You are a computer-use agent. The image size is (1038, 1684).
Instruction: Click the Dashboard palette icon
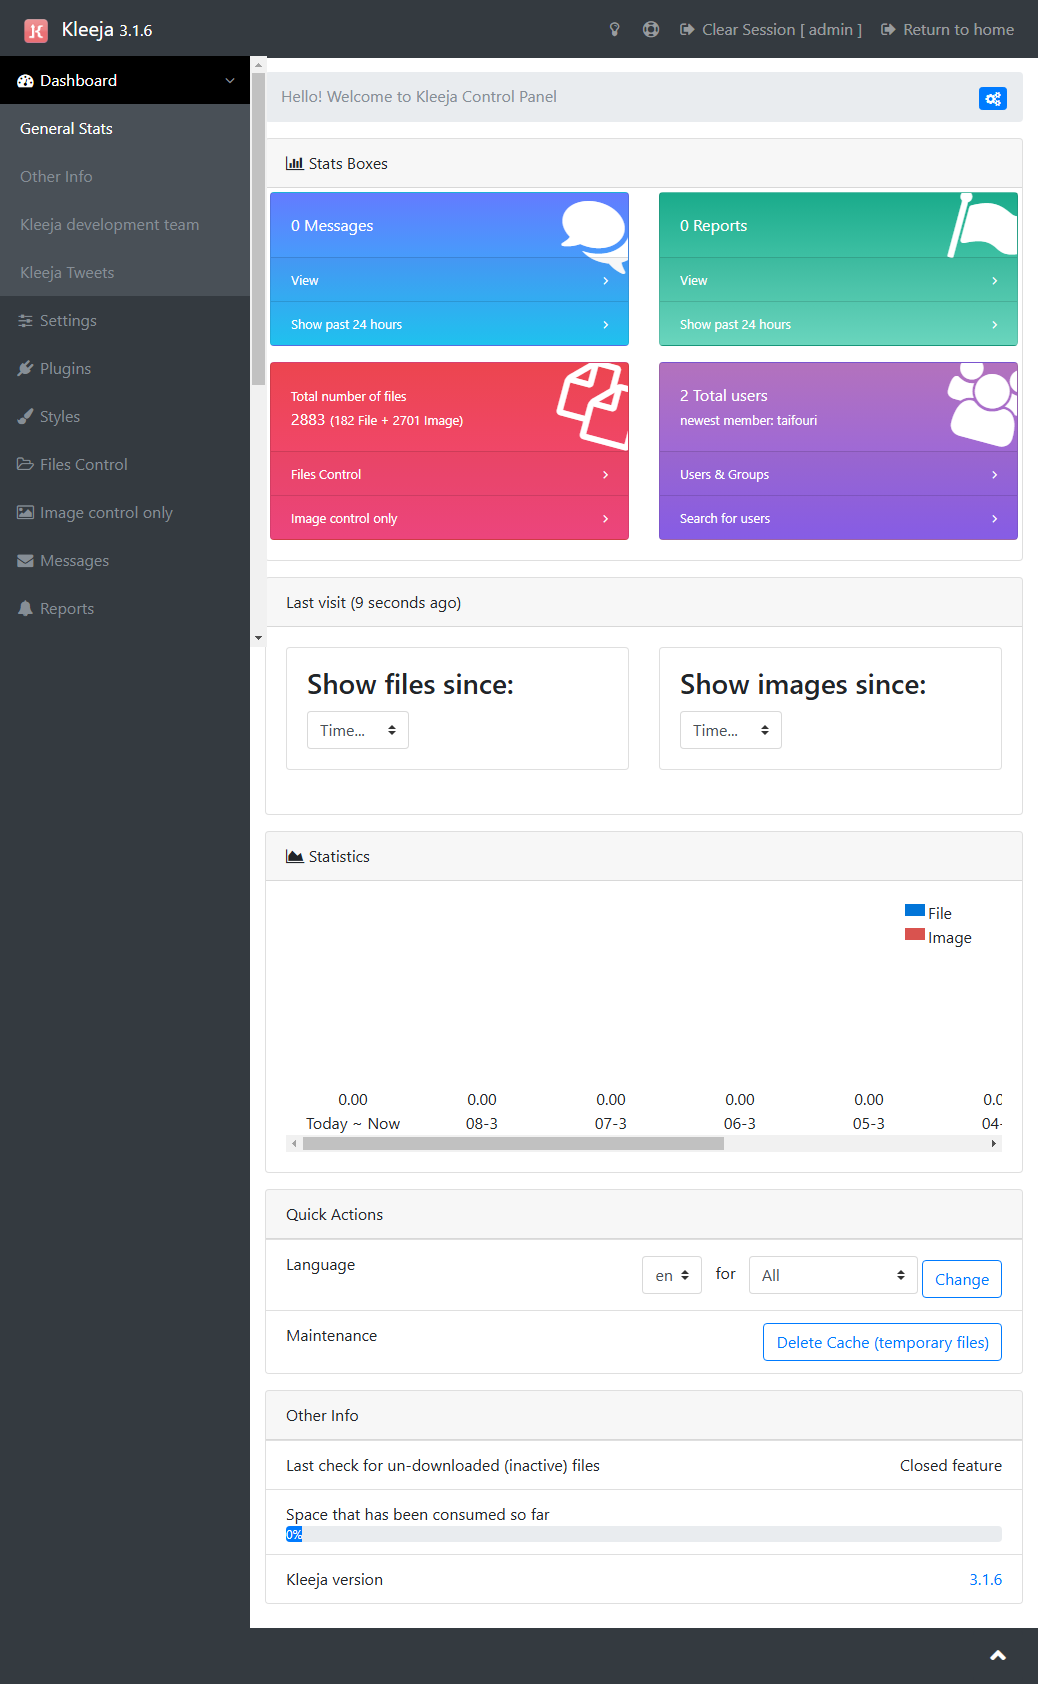tap(26, 81)
